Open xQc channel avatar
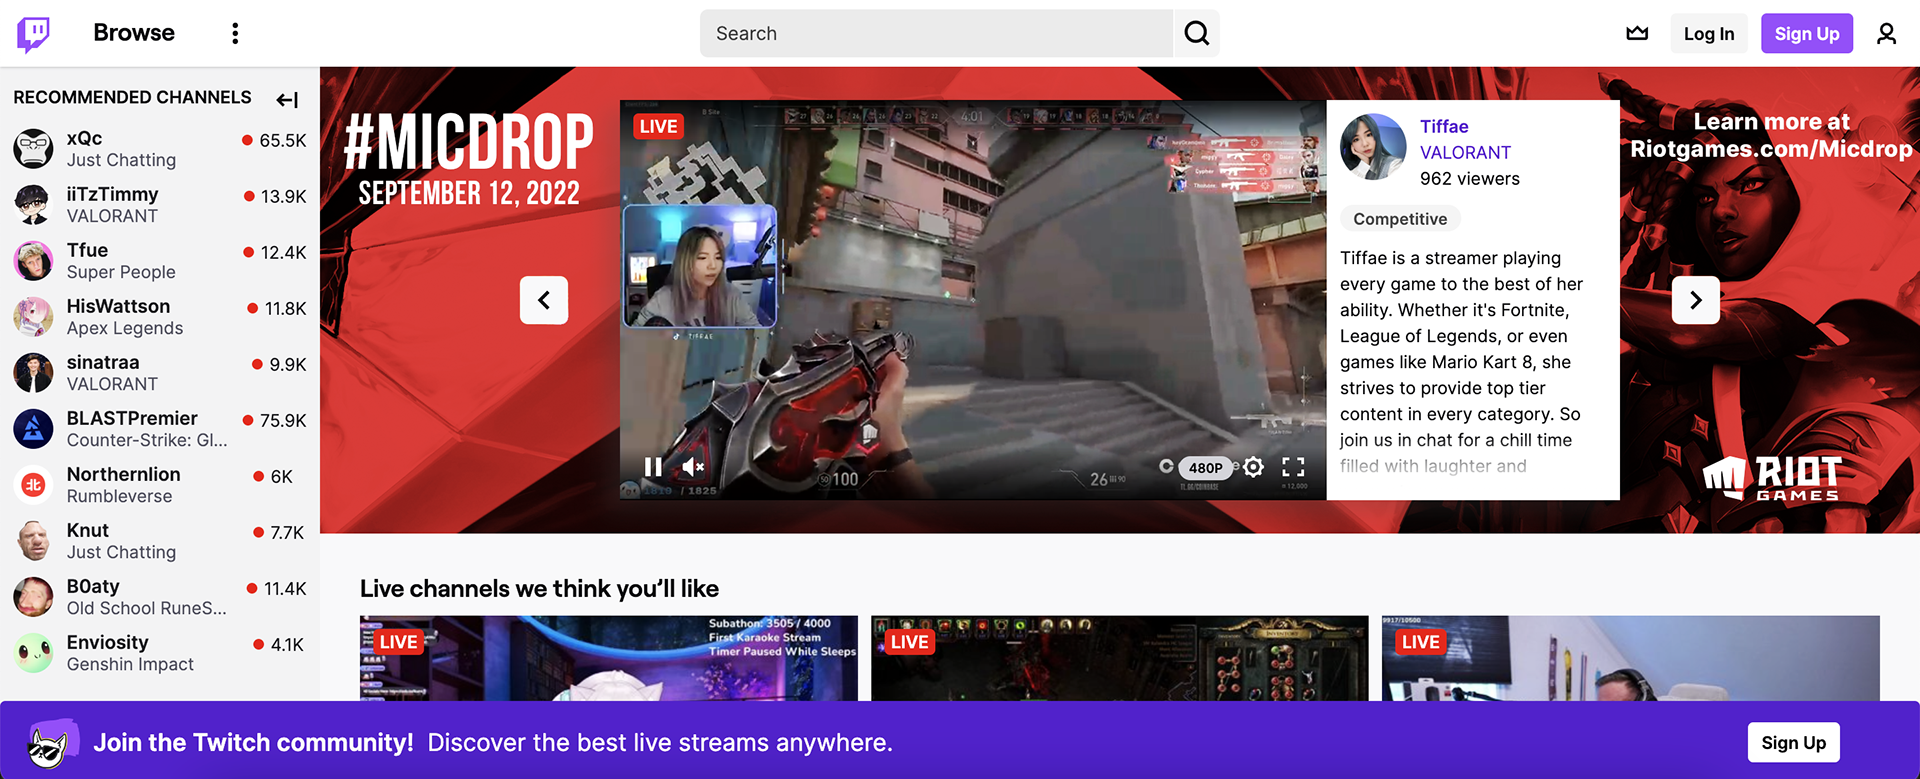The image size is (1920, 779). (33, 149)
